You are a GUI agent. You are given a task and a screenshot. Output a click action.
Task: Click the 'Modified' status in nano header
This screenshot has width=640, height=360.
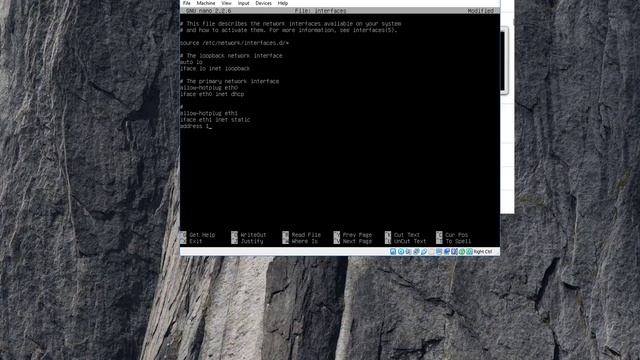(480, 11)
